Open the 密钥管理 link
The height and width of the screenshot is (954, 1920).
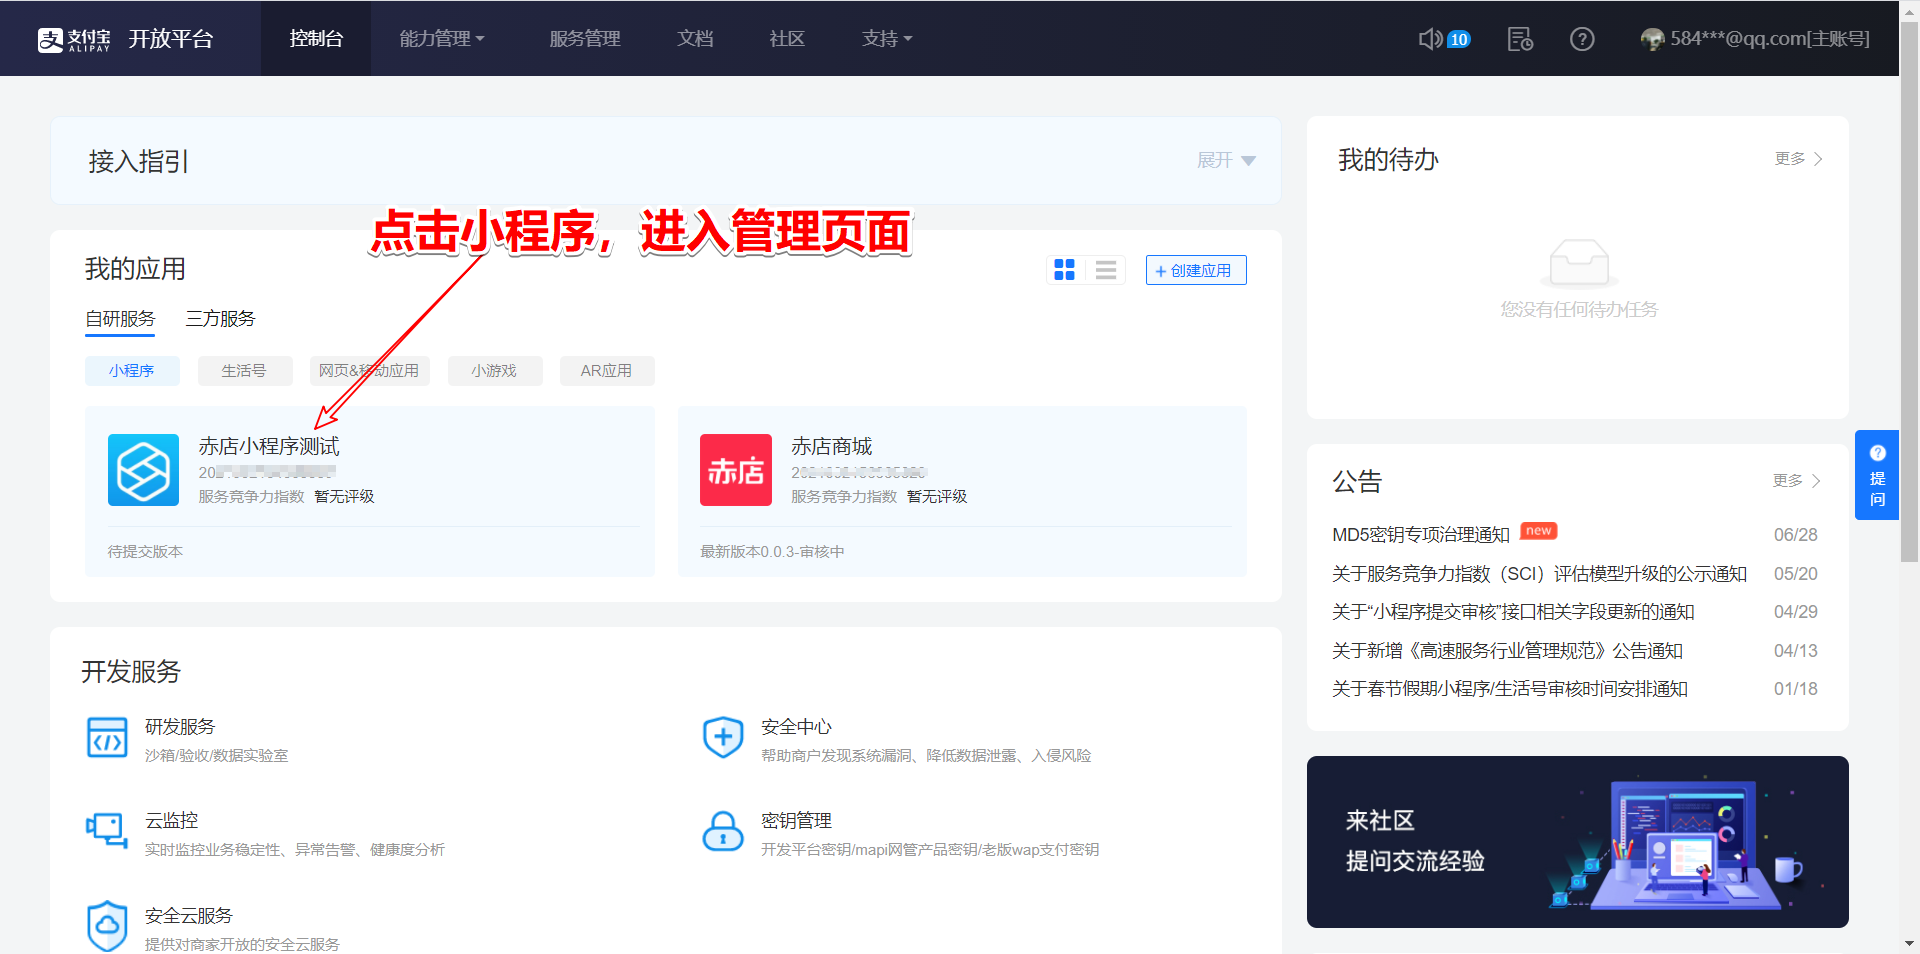pyautogui.click(x=797, y=821)
